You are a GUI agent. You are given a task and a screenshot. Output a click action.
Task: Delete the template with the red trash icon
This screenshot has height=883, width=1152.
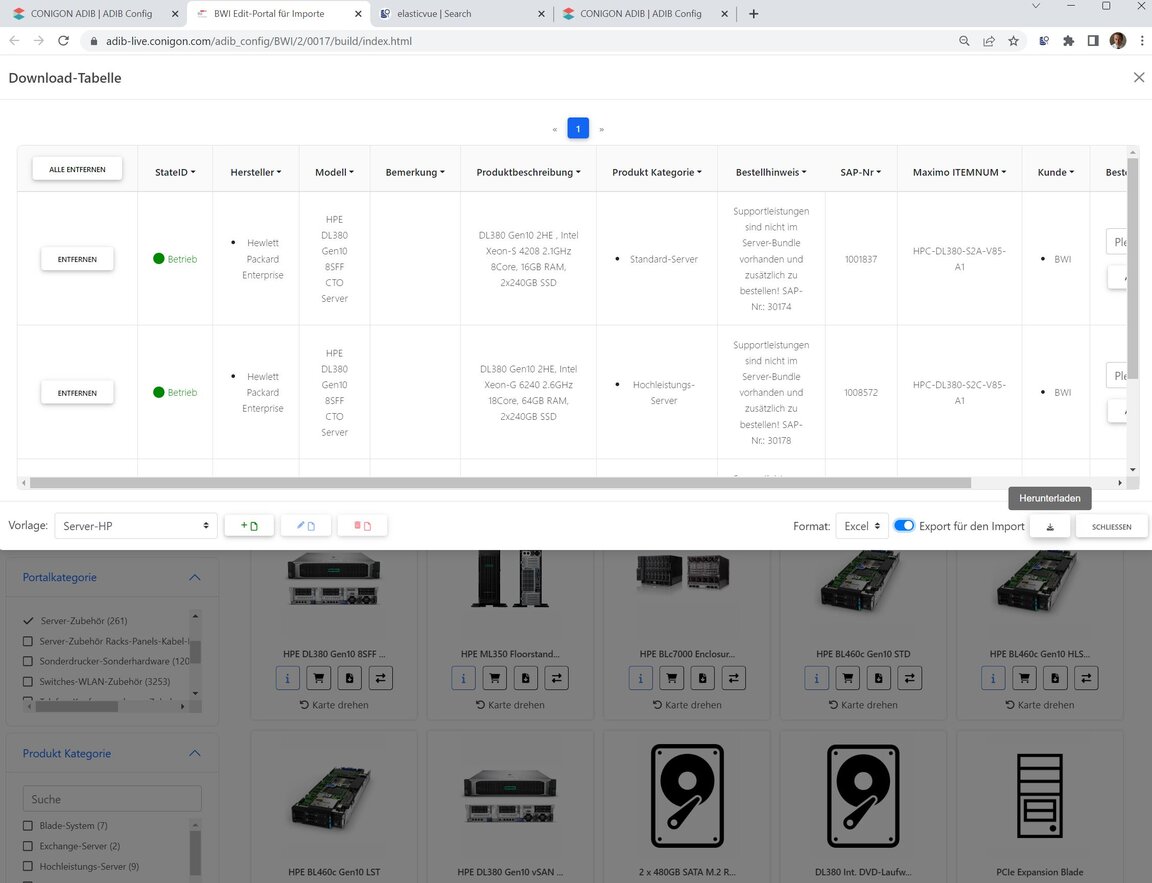362,526
